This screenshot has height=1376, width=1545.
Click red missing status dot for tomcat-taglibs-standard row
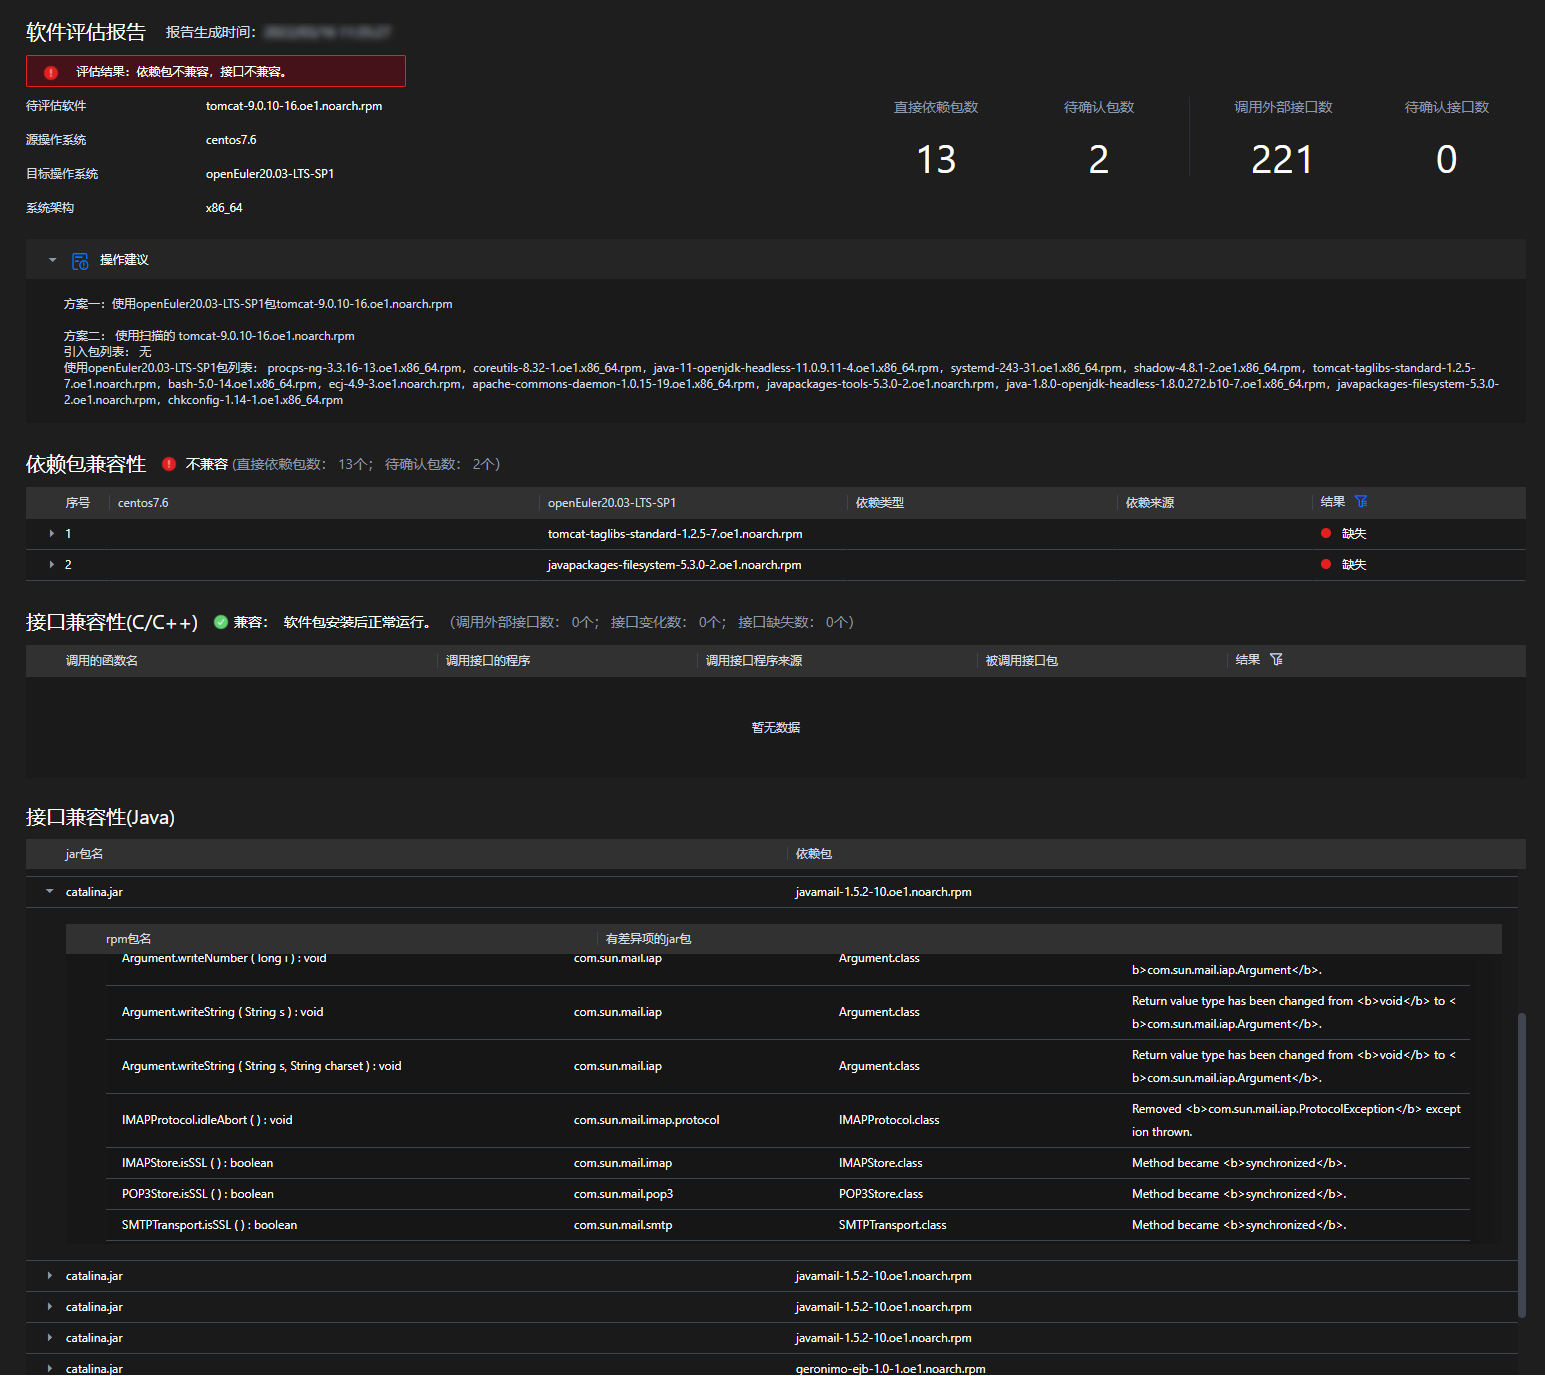click(x=1326, y=534)
